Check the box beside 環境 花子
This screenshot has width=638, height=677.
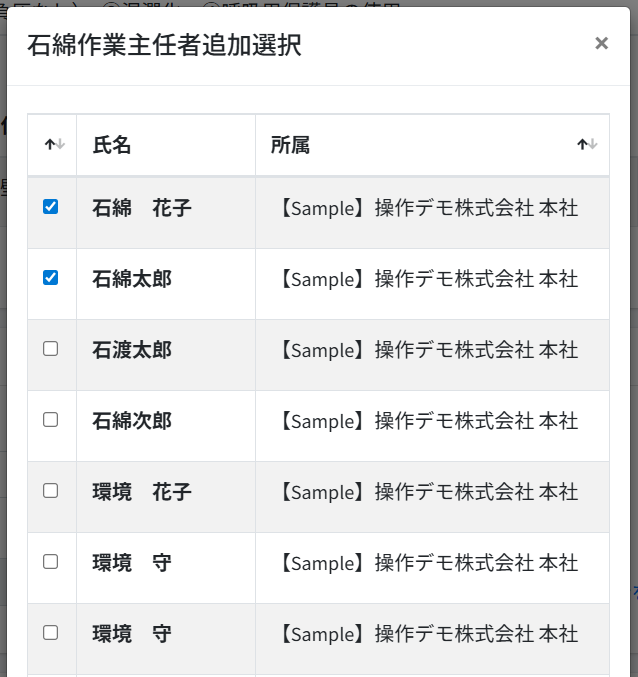tap(51, 491)
